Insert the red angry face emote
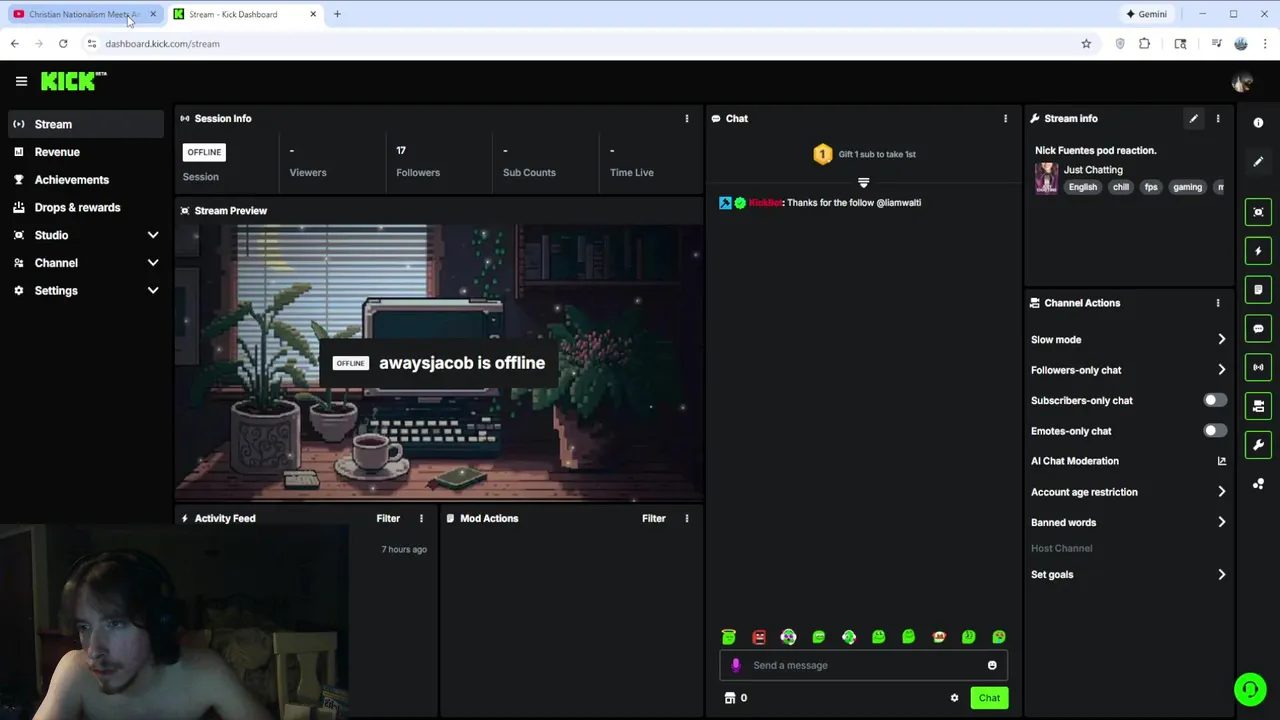Viewport: 1280px width, 720px height. 759,637
